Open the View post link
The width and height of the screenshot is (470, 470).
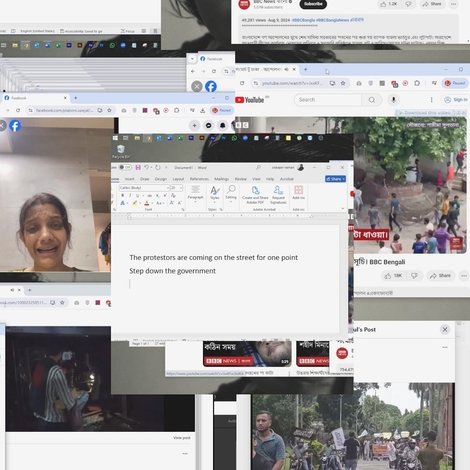click(x=182, y=438)
